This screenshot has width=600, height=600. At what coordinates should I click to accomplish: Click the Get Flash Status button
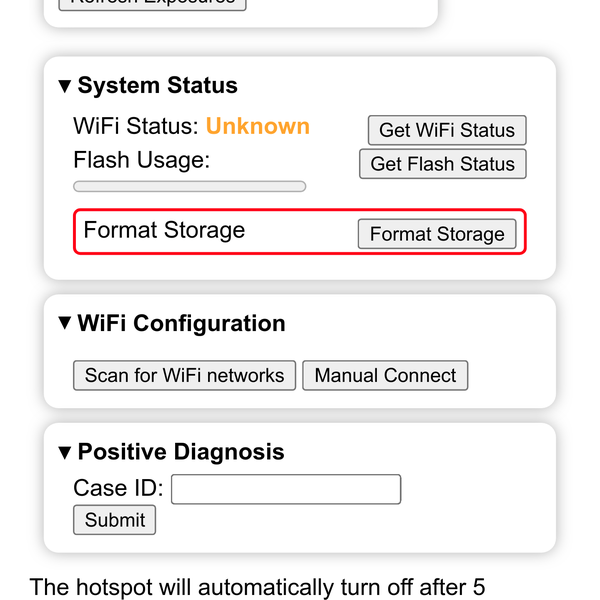click(442, 164)
